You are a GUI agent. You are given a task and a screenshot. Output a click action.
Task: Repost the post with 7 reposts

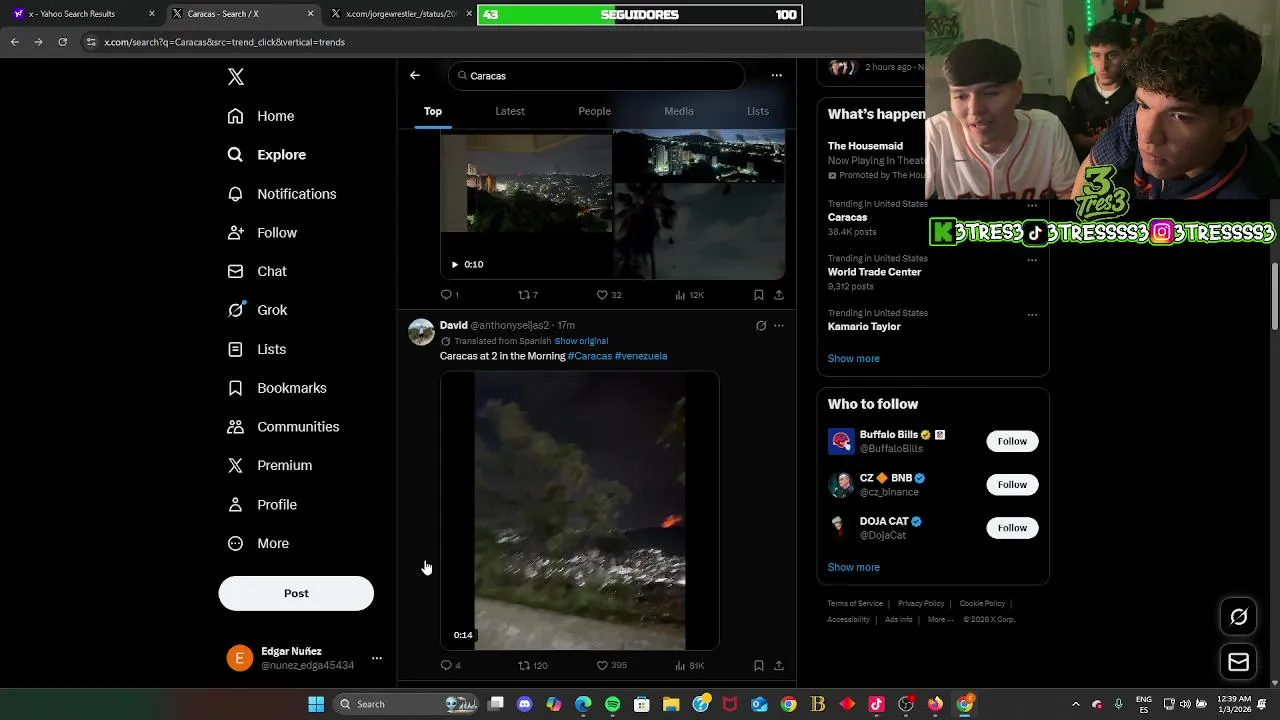click(x=528, y=295)
